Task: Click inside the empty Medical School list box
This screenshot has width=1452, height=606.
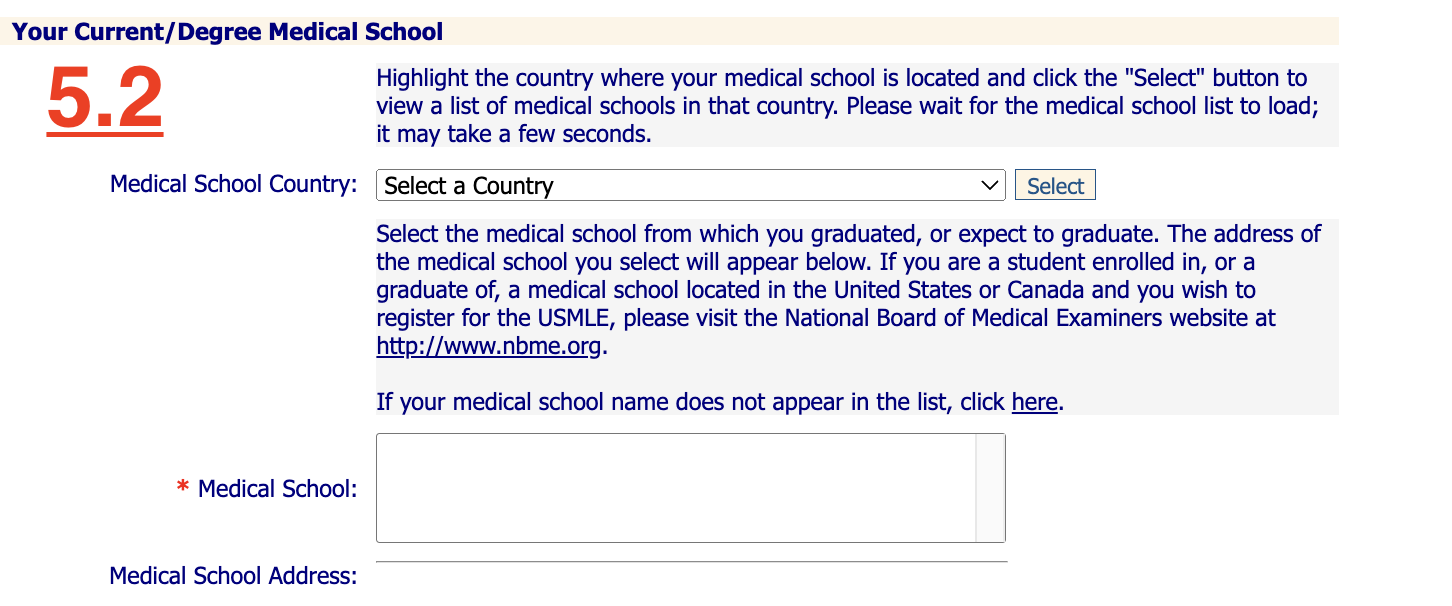Action: (x=676, y=488)
